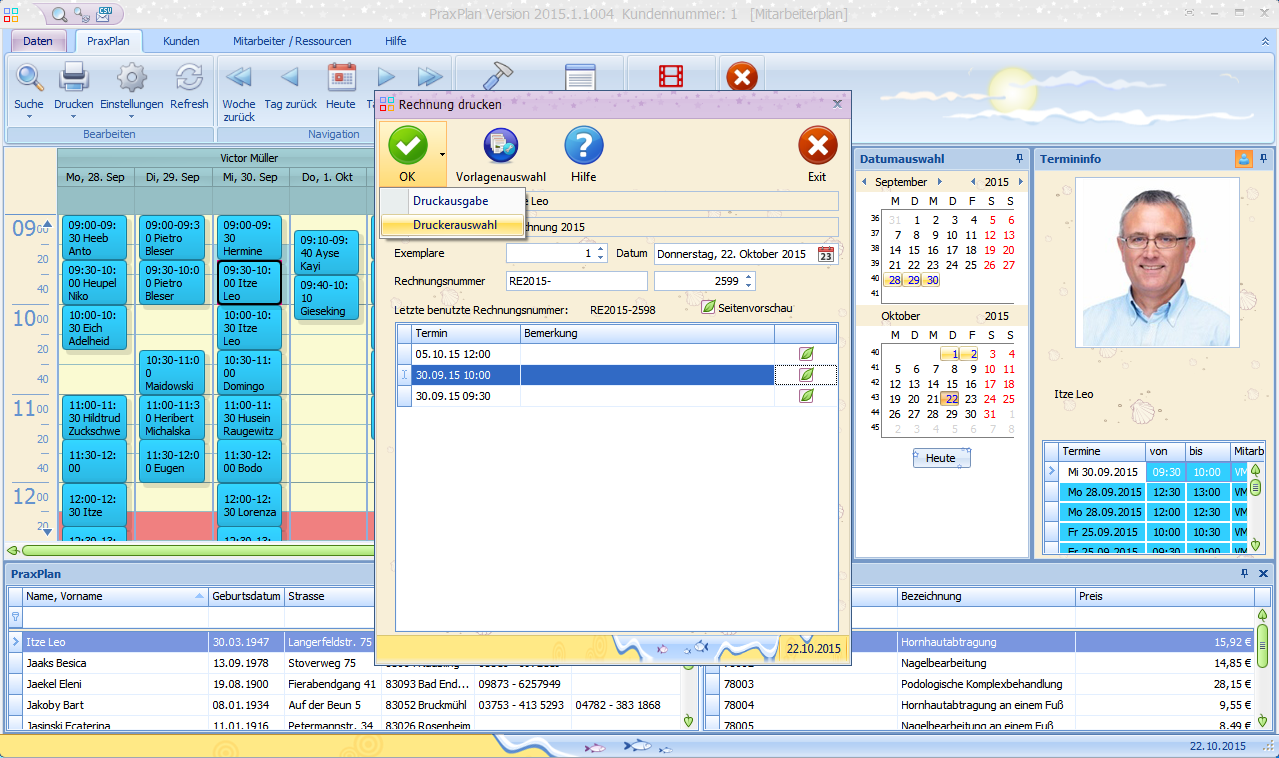Click the Tag zurück left arrow
Screen dimensions: 1279x758
click(290, 78)
